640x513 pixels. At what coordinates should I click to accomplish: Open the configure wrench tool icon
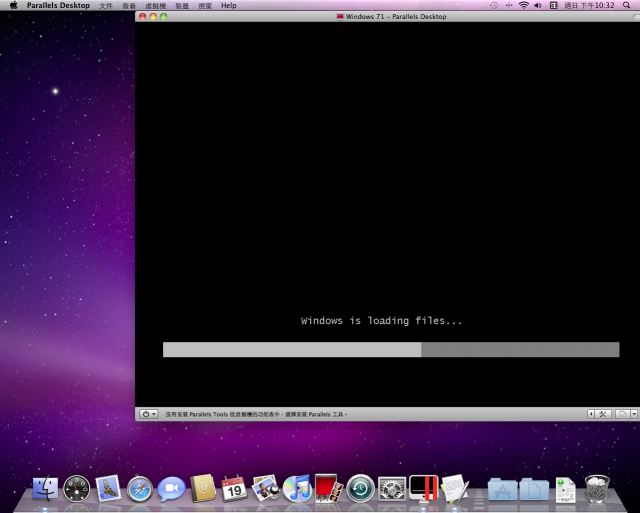pyautogui.click(x=603, y=414)
